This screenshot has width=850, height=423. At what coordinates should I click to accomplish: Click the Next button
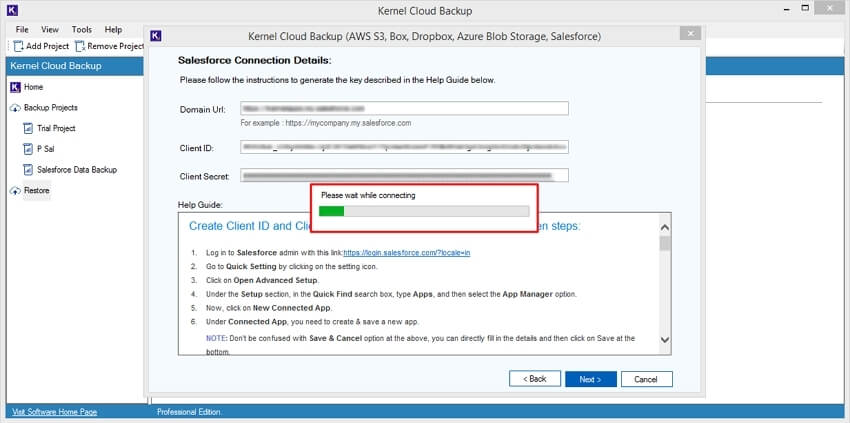[x=590, y=379]
